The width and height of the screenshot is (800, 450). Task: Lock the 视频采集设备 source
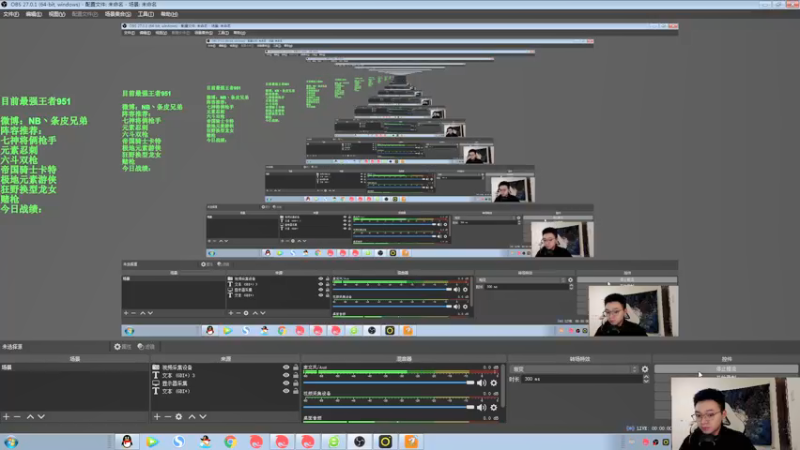click(x=295, y=367)
